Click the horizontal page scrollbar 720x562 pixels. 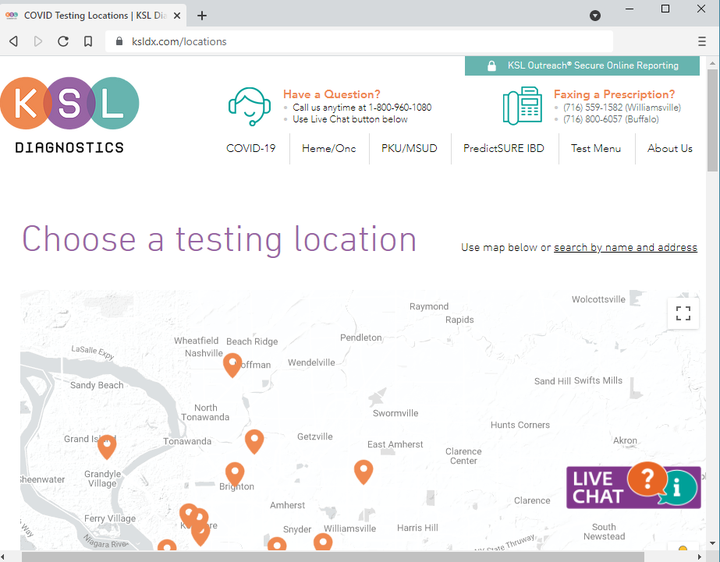tap(333, 557)
